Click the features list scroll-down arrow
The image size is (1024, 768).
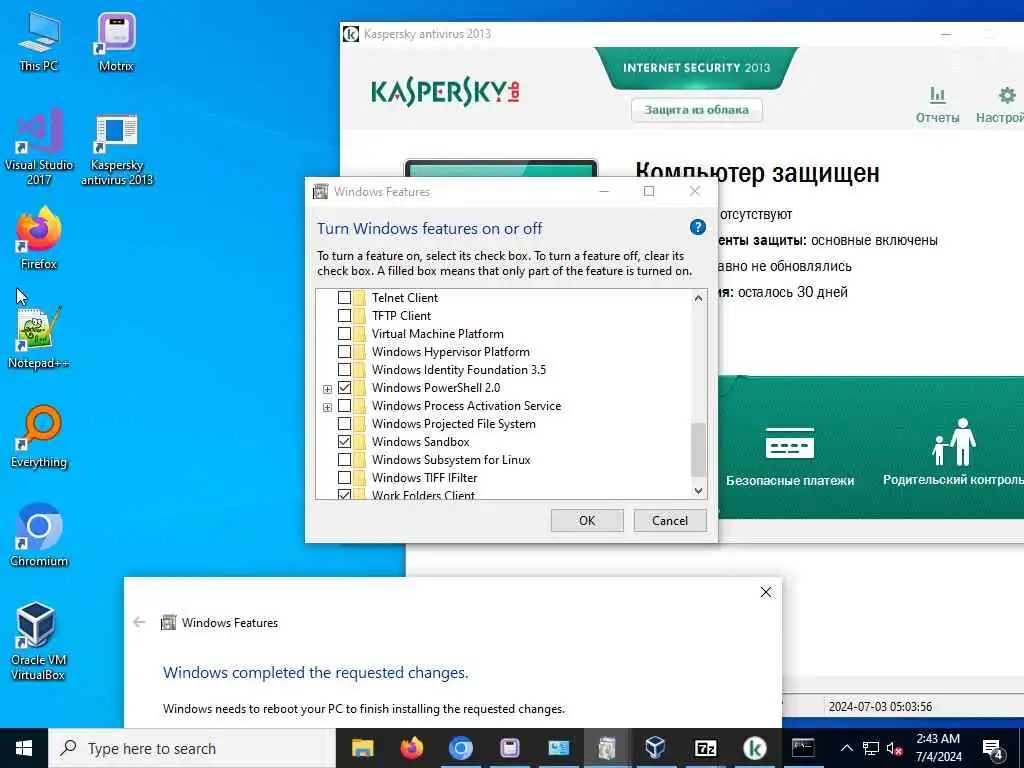point(698,491)
